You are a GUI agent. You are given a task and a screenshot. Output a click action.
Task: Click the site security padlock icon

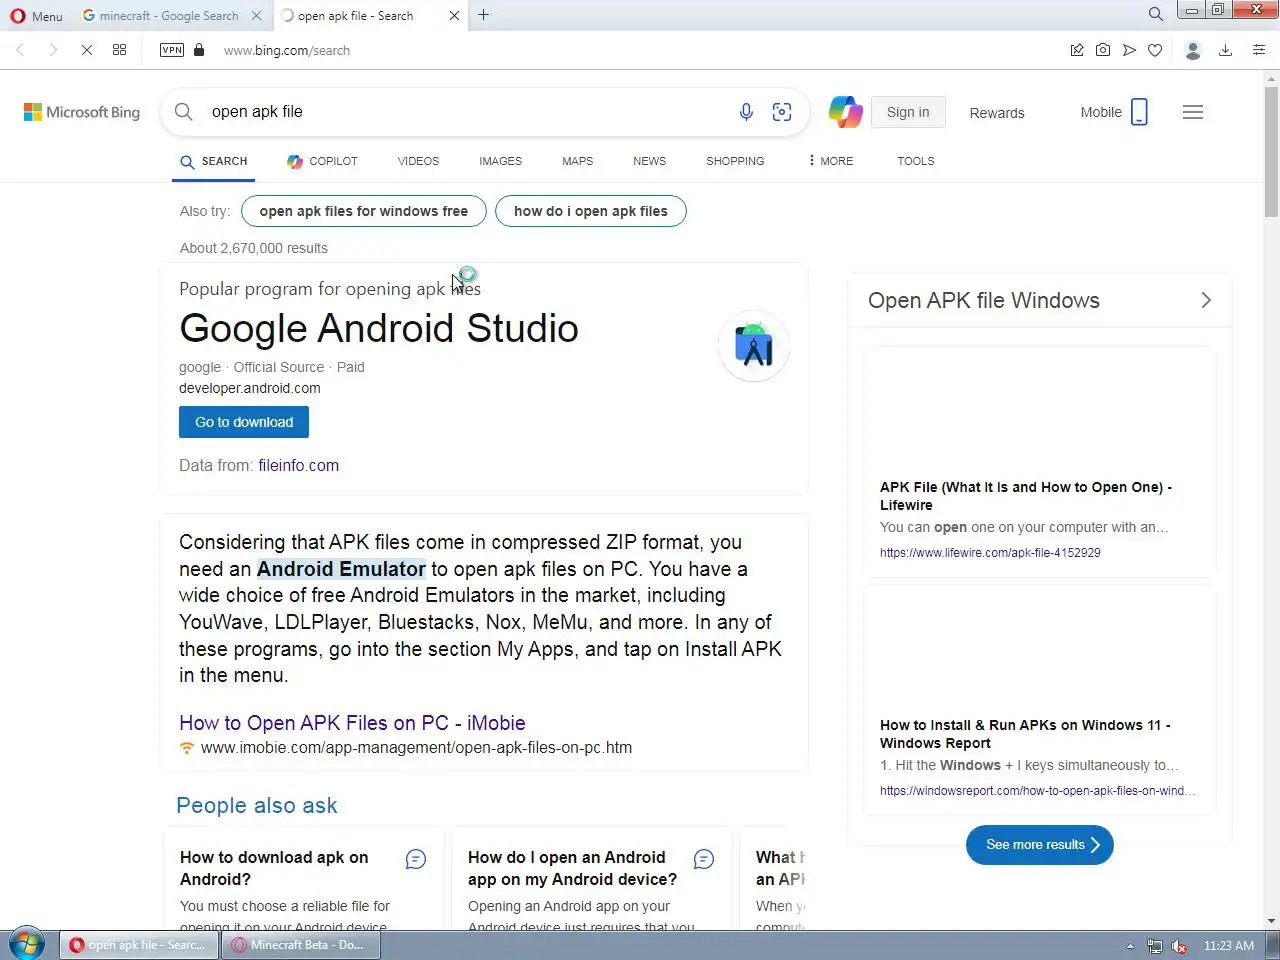click(199, 50)
